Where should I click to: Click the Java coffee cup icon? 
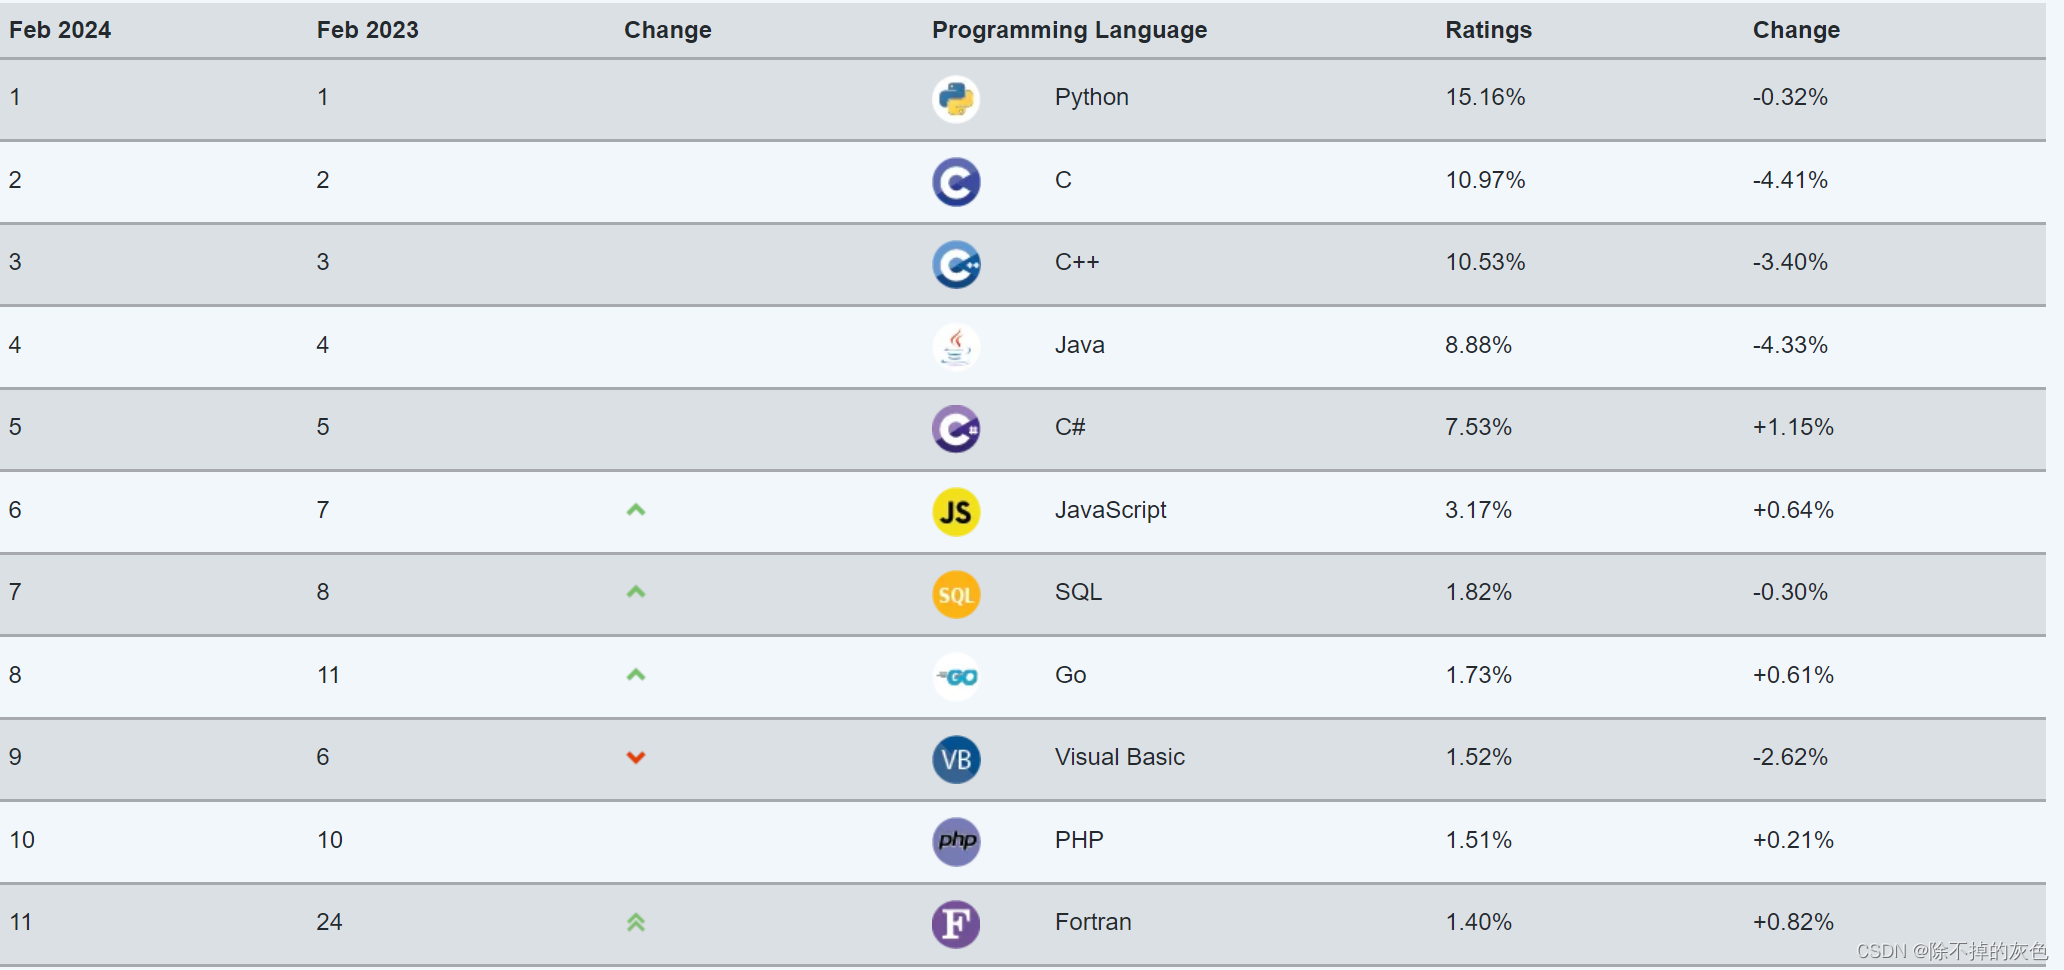pos(956,347)
